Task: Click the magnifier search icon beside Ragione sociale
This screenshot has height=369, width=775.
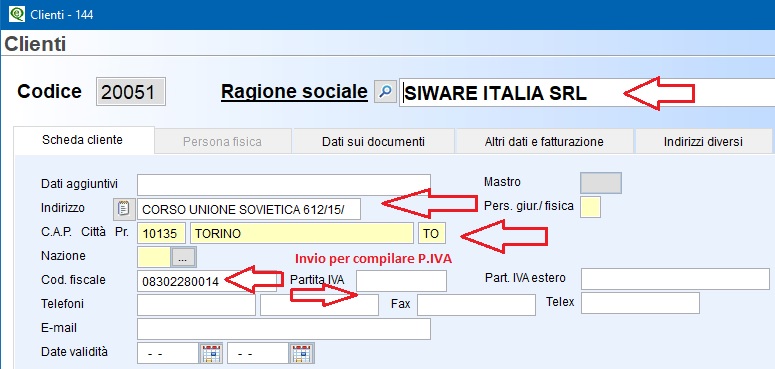Action: 385,92
